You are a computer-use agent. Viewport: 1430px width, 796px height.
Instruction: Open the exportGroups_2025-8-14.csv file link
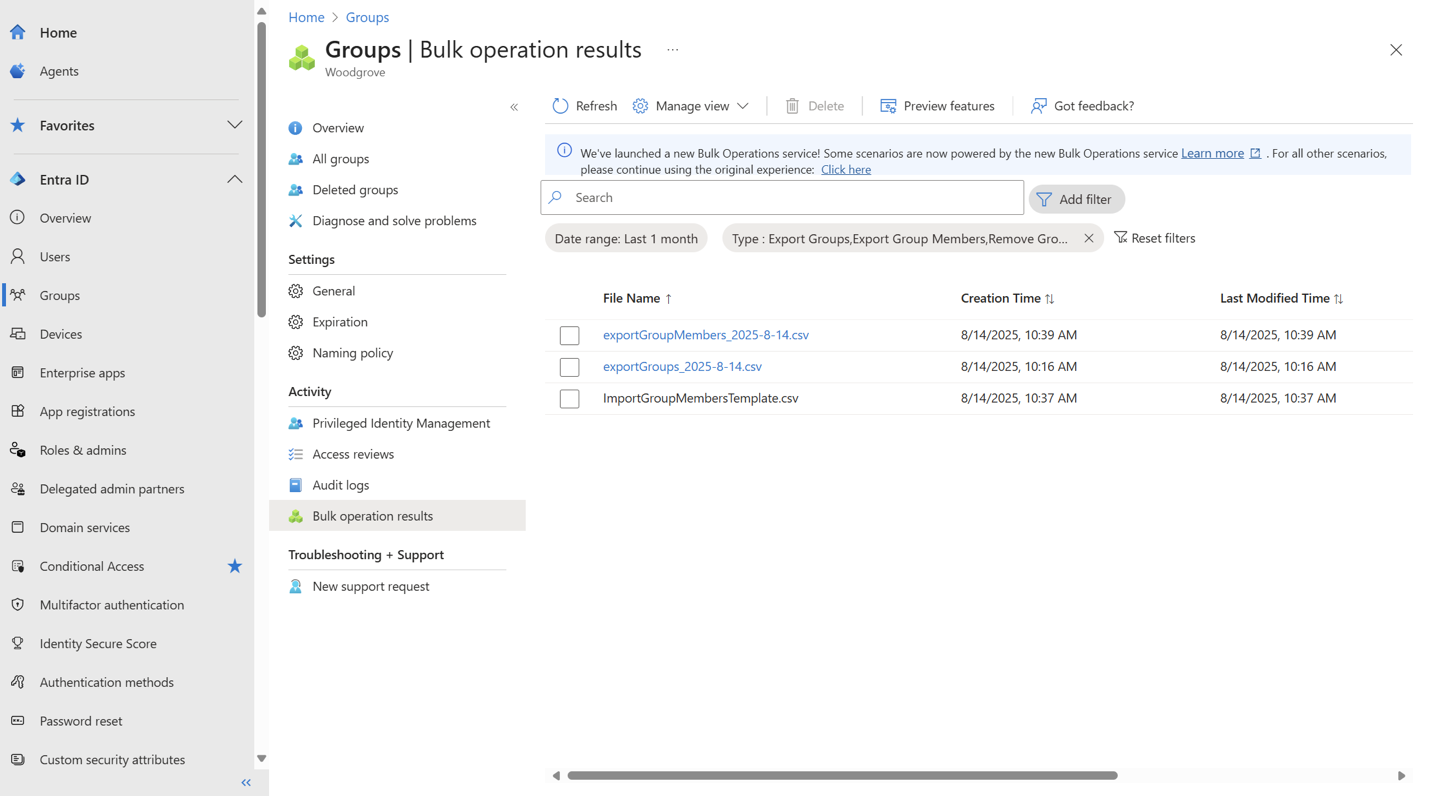[682, 367]
